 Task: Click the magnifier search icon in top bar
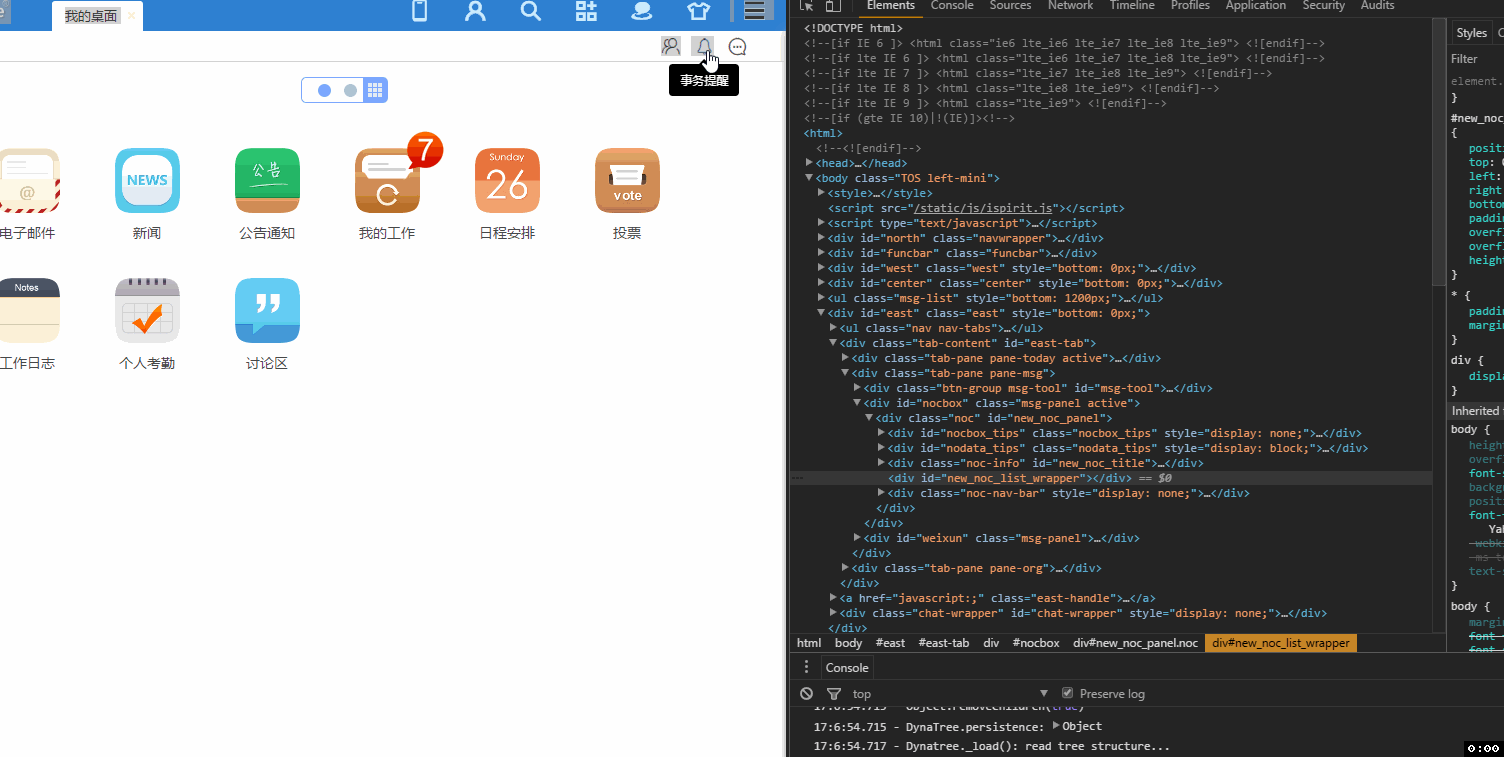[530, 11]
